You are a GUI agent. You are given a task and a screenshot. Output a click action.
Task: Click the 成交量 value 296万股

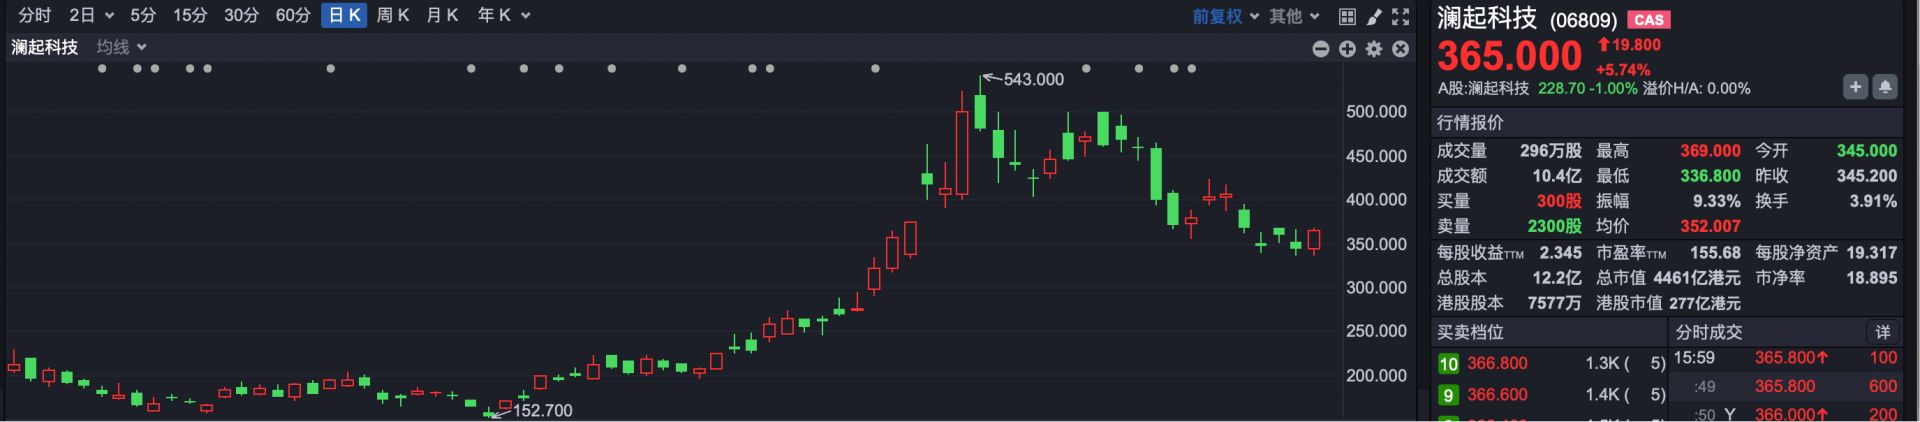[1551, 151]
